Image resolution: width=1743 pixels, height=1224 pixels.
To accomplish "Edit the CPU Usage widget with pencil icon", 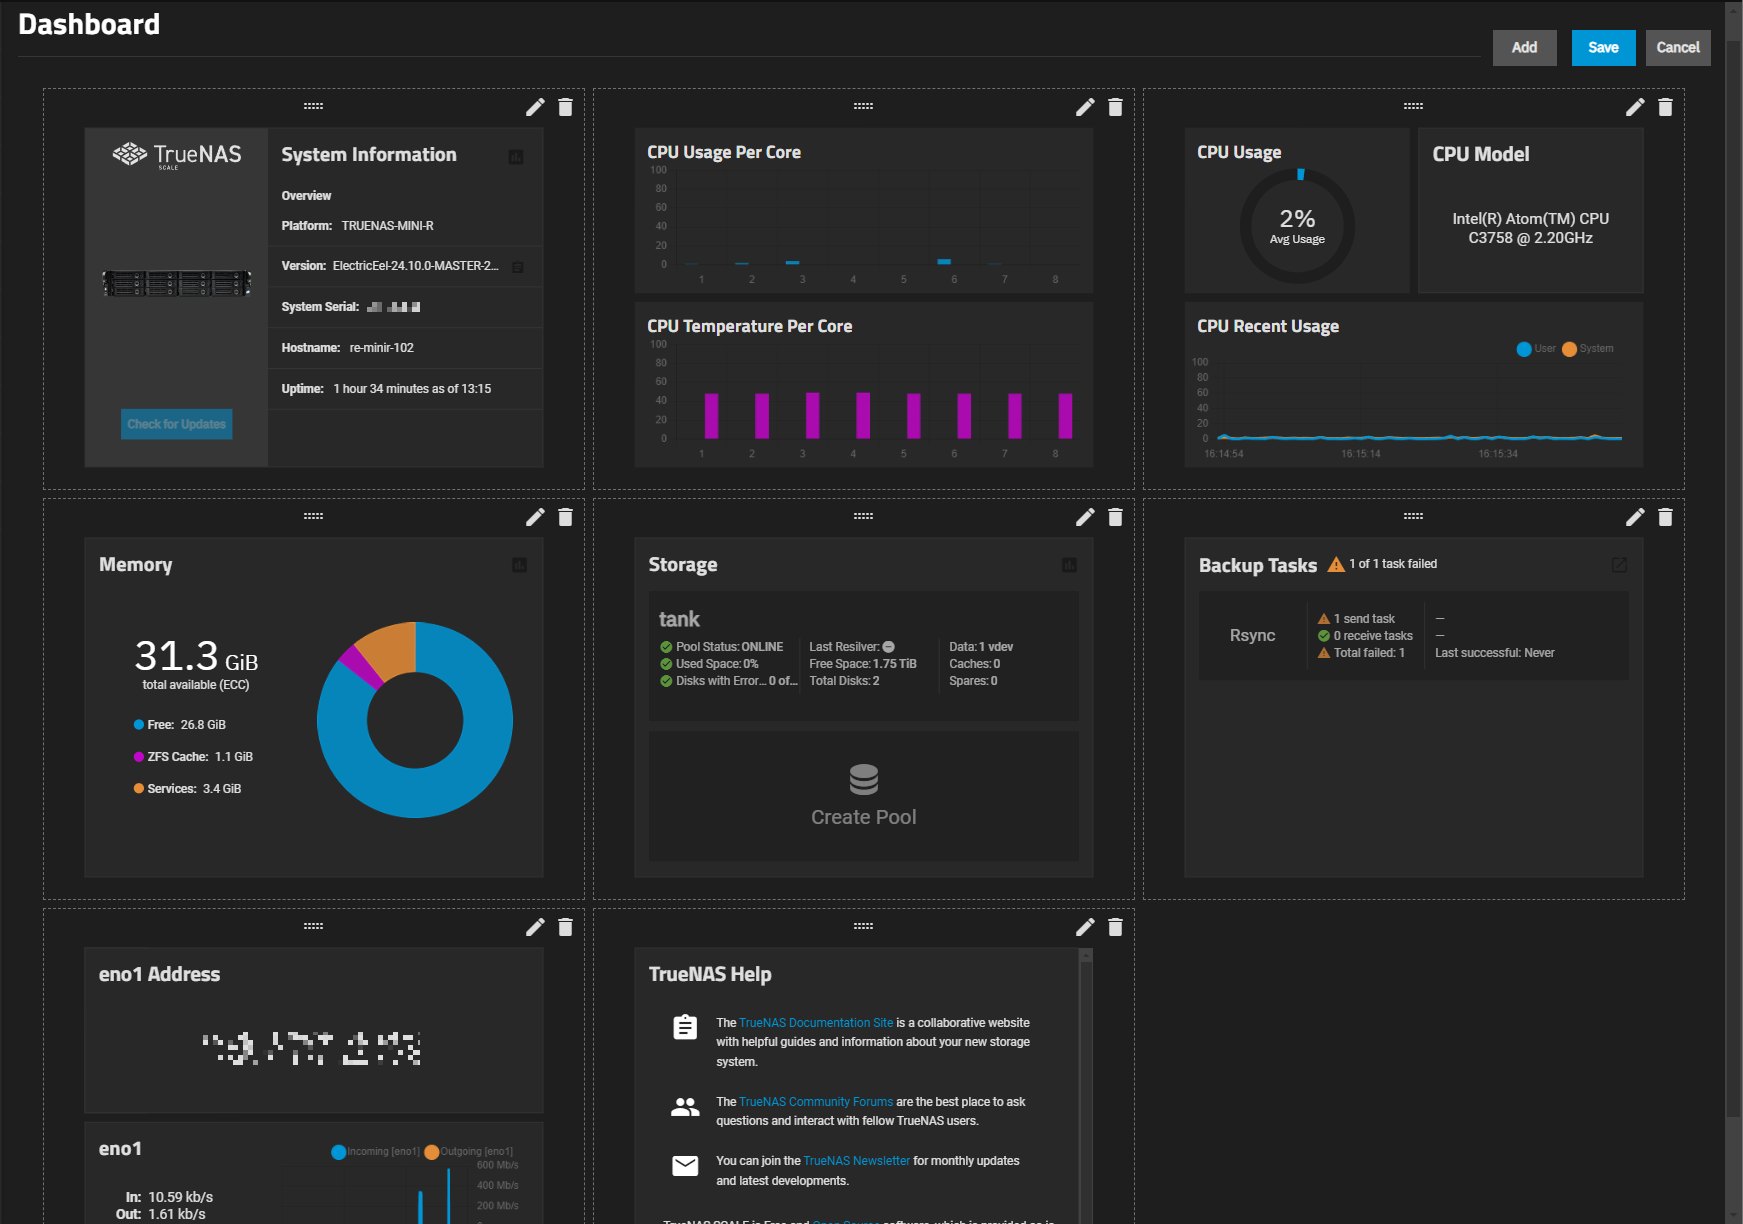I will [1635, 107].
